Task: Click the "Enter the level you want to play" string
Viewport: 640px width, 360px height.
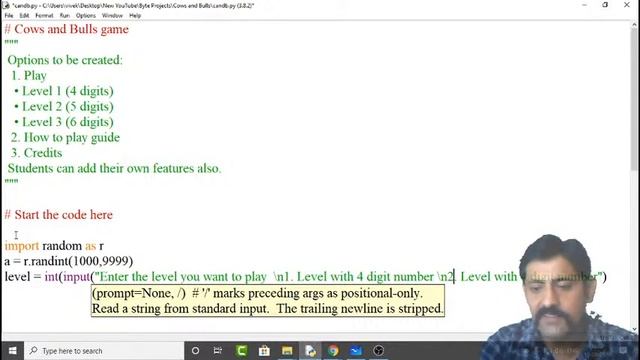Action: point(182,277)
